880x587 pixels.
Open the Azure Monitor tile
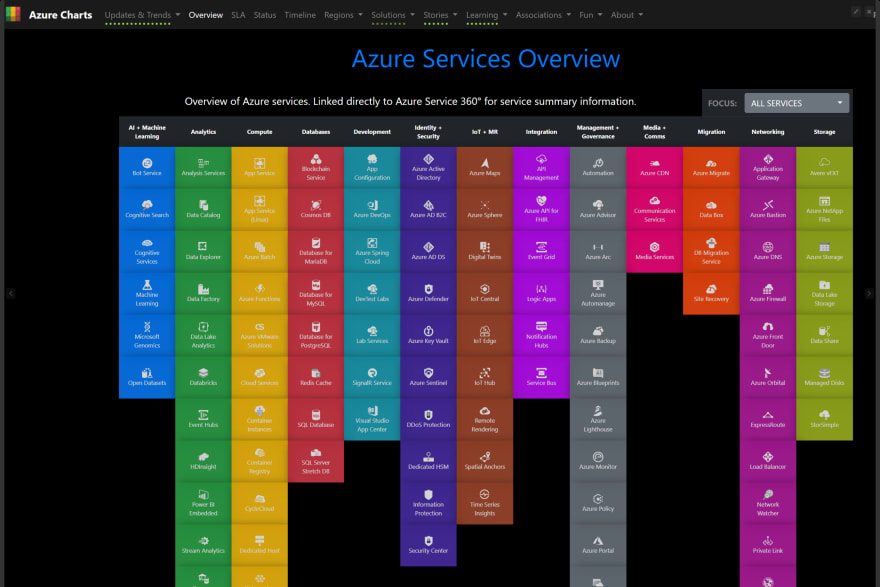click(x=598, y=461)
